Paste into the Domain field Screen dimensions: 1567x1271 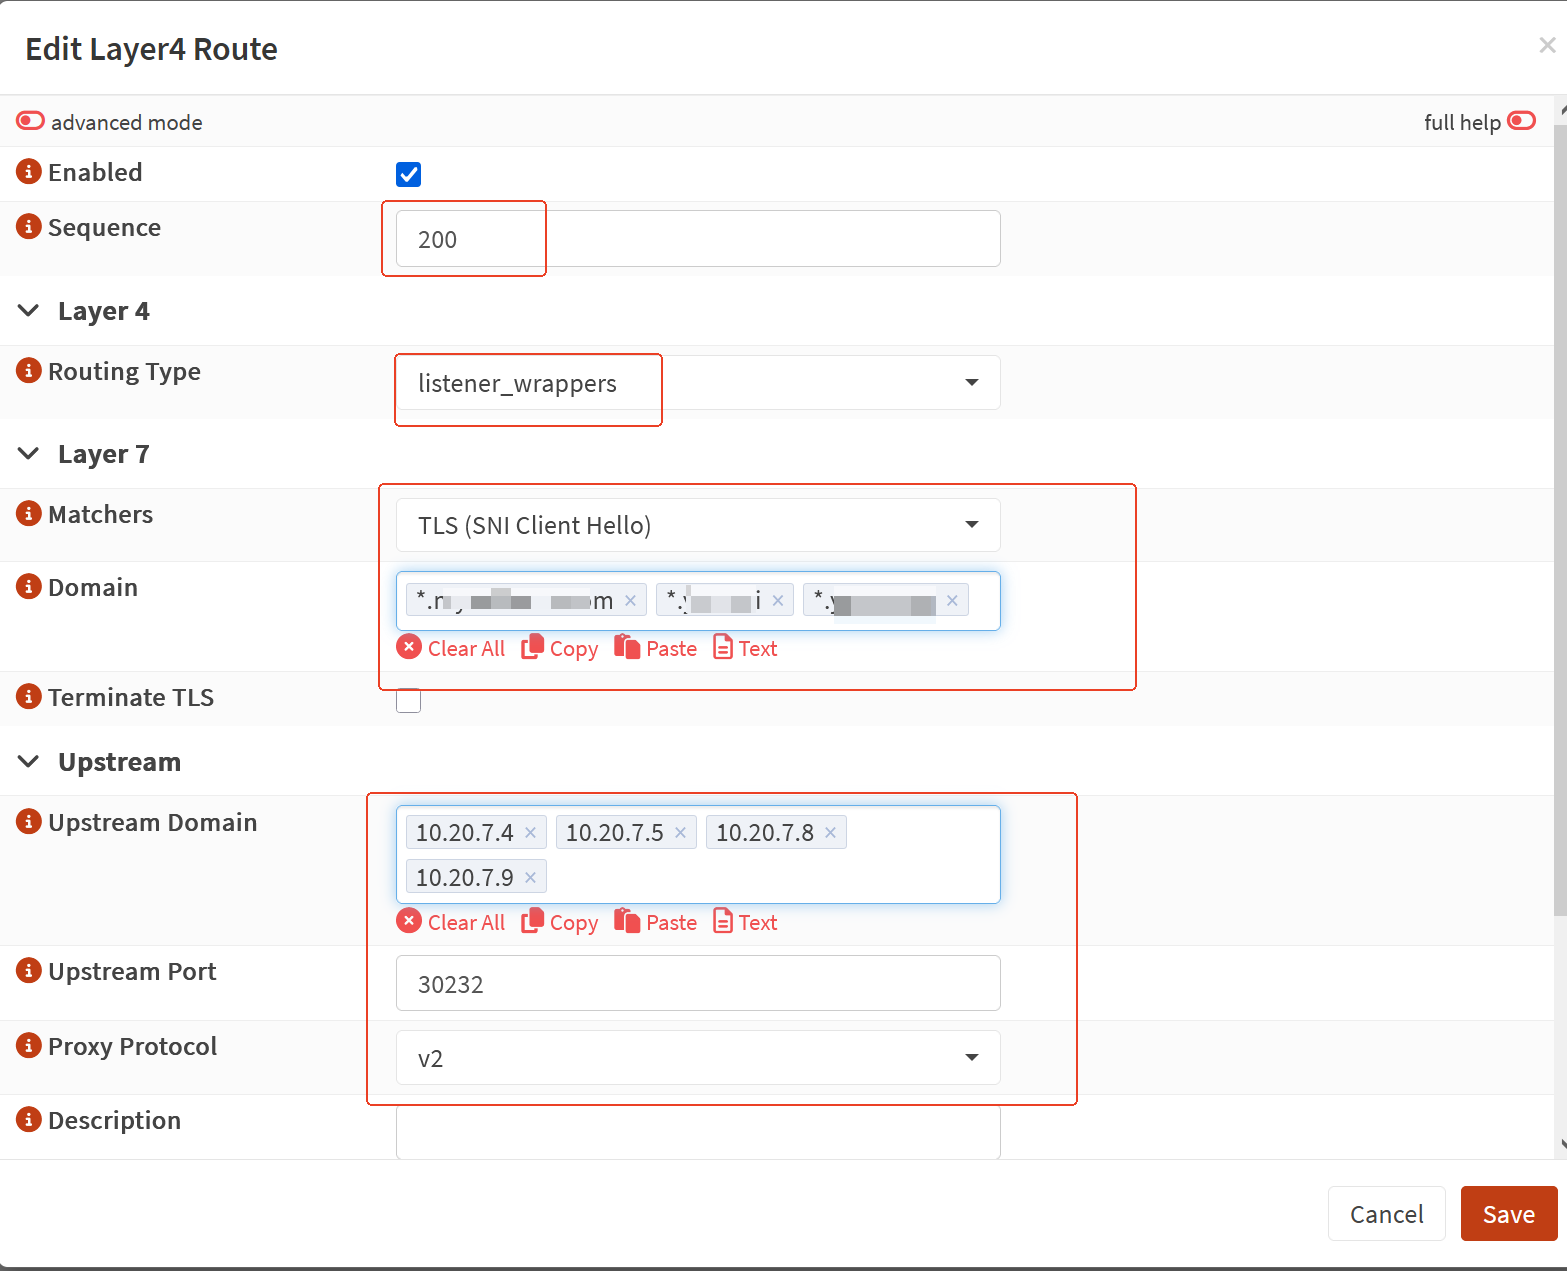656,648
